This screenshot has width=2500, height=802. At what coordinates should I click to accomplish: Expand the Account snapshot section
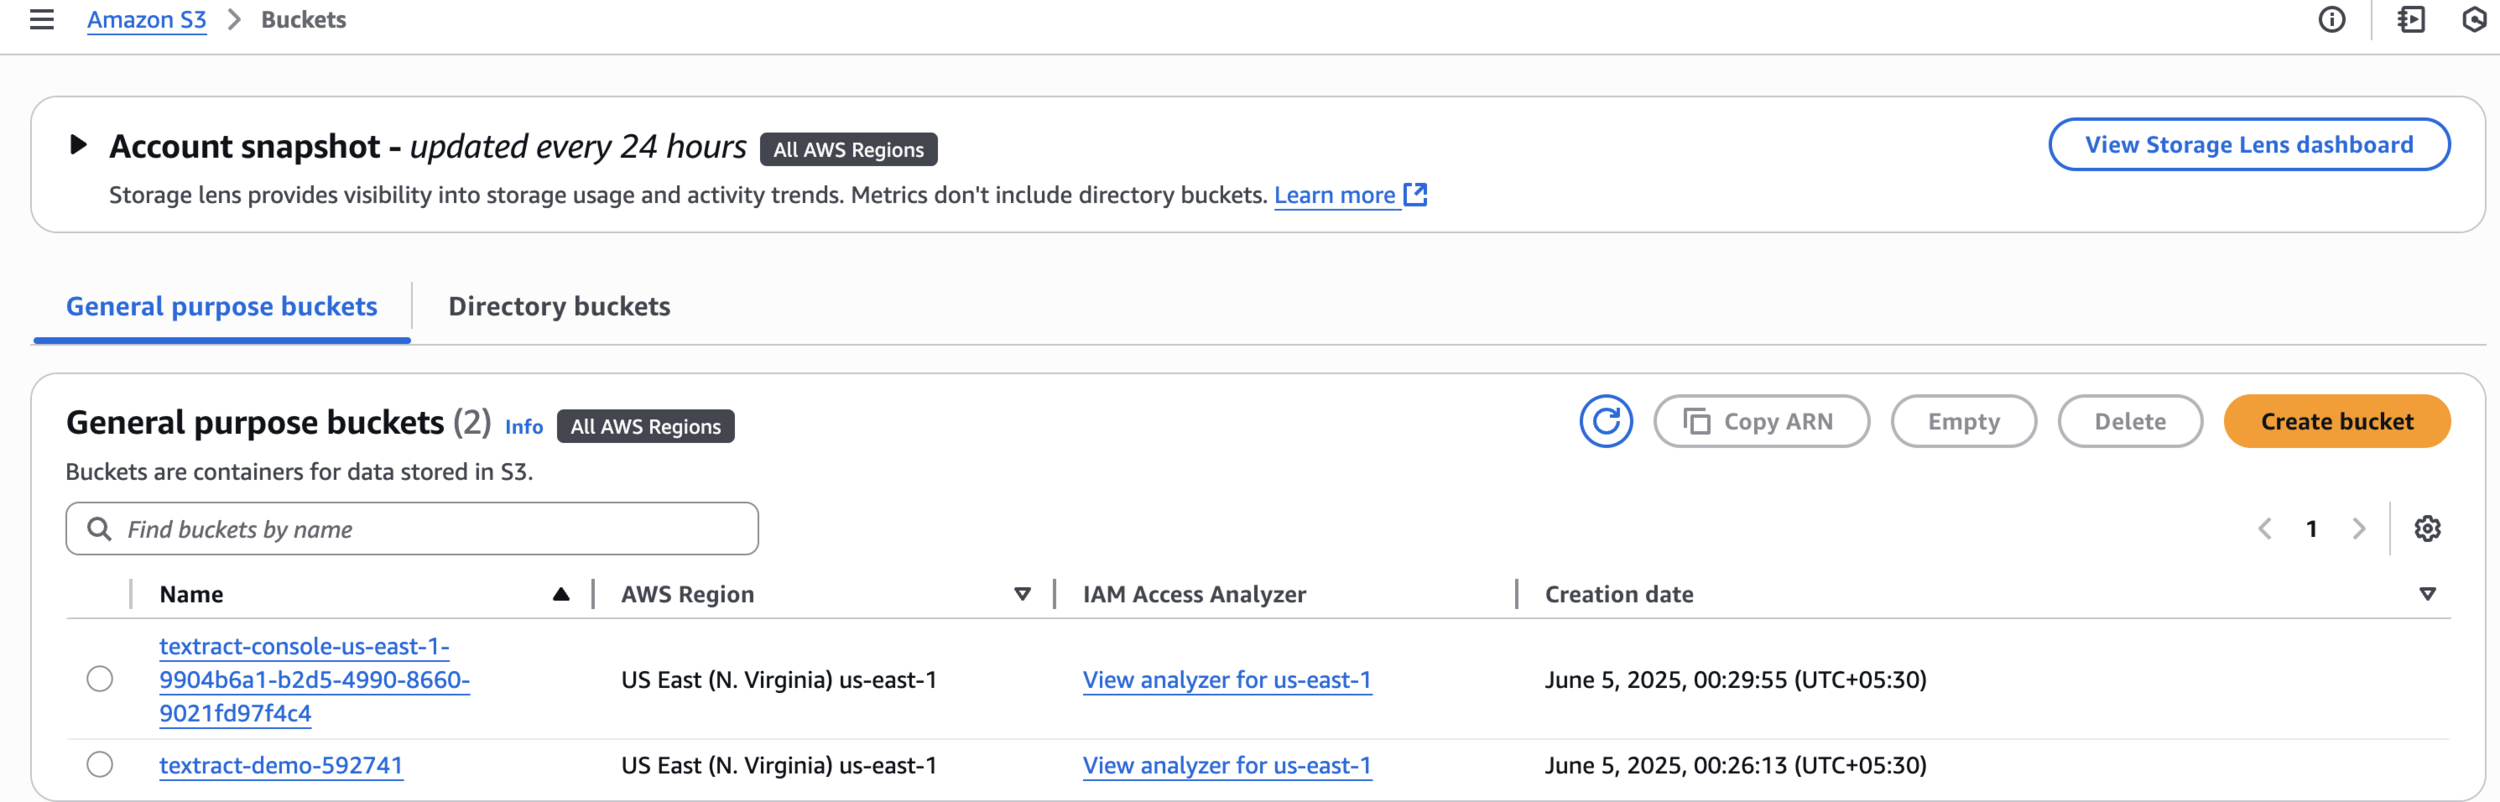click(x=78, y=145)
